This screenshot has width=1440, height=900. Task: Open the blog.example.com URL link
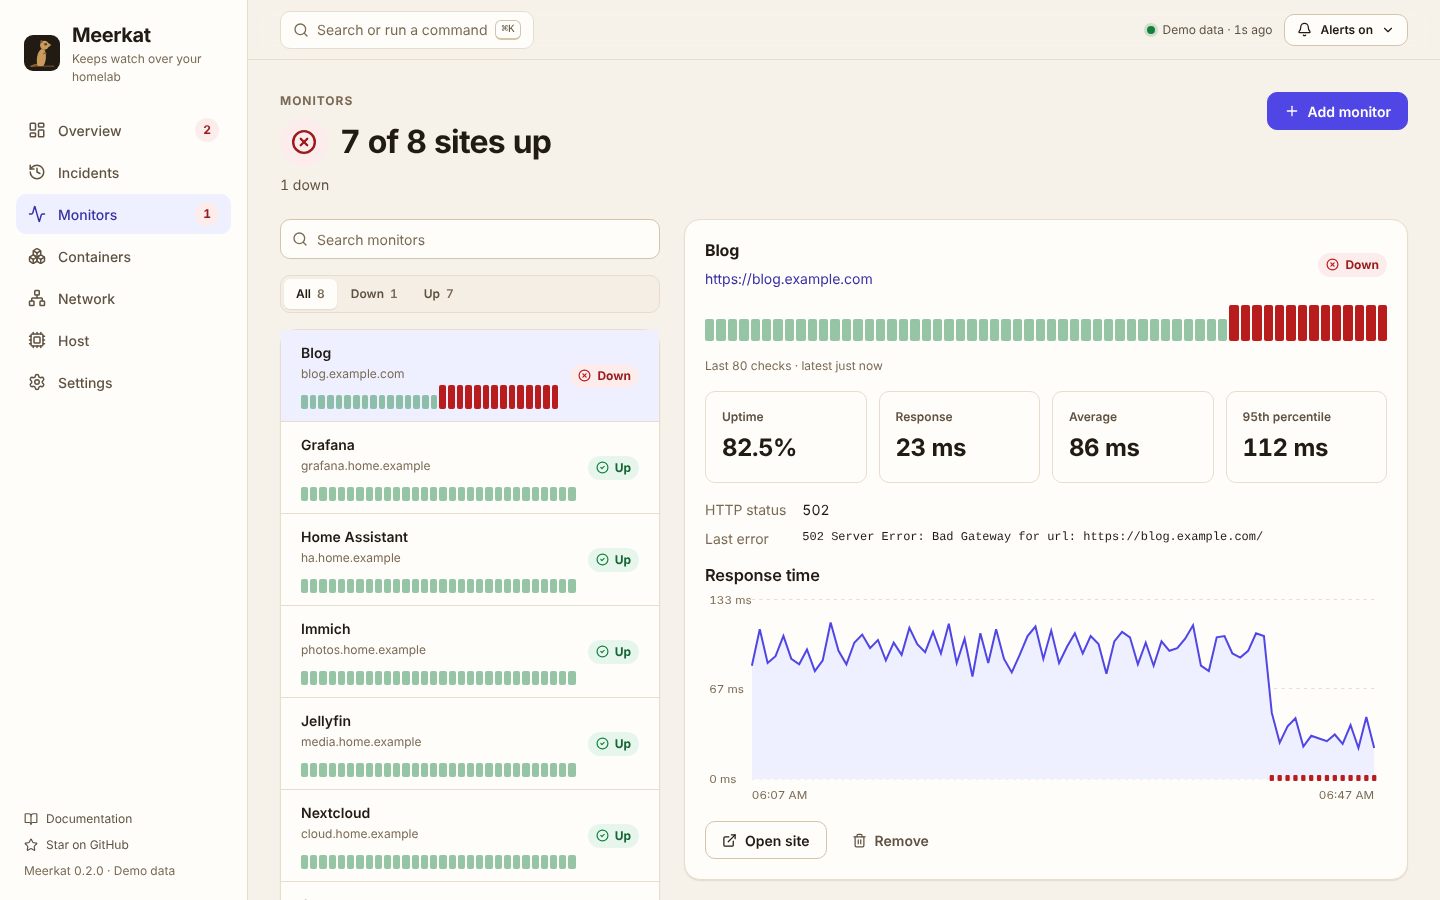788,279
